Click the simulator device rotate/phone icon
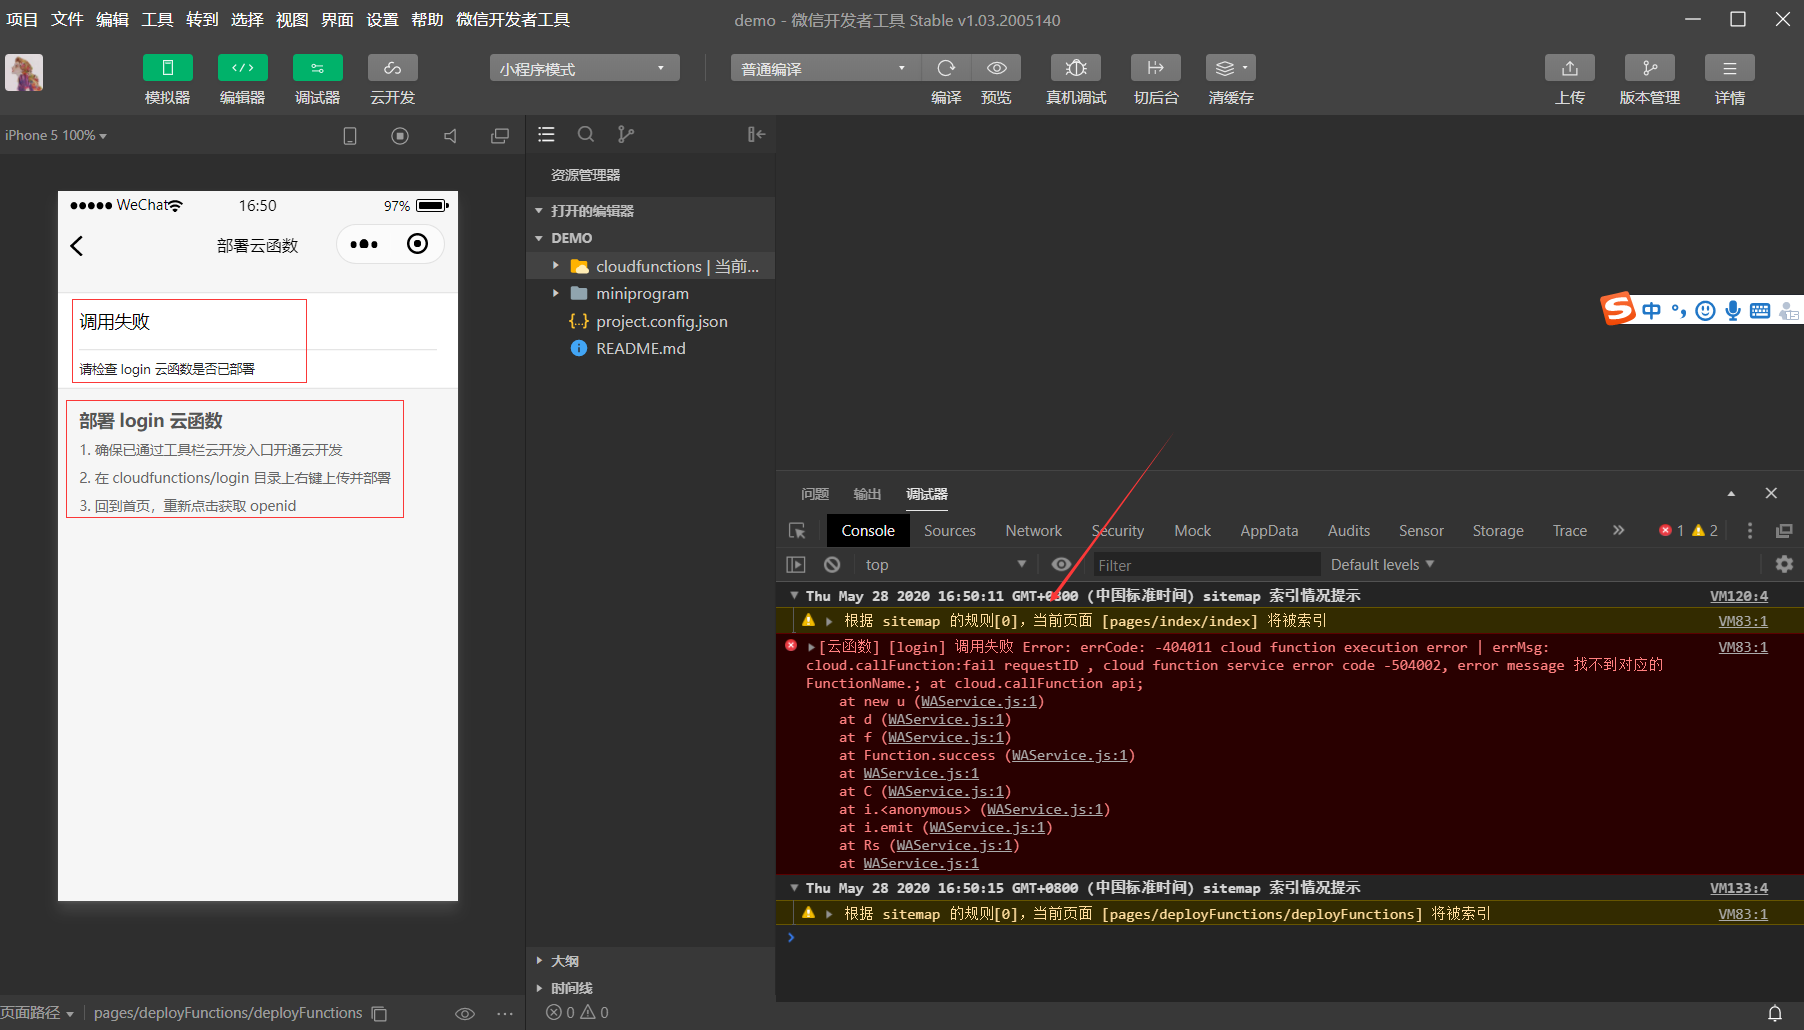The image size is (1804, 1030). coord(350,136)
